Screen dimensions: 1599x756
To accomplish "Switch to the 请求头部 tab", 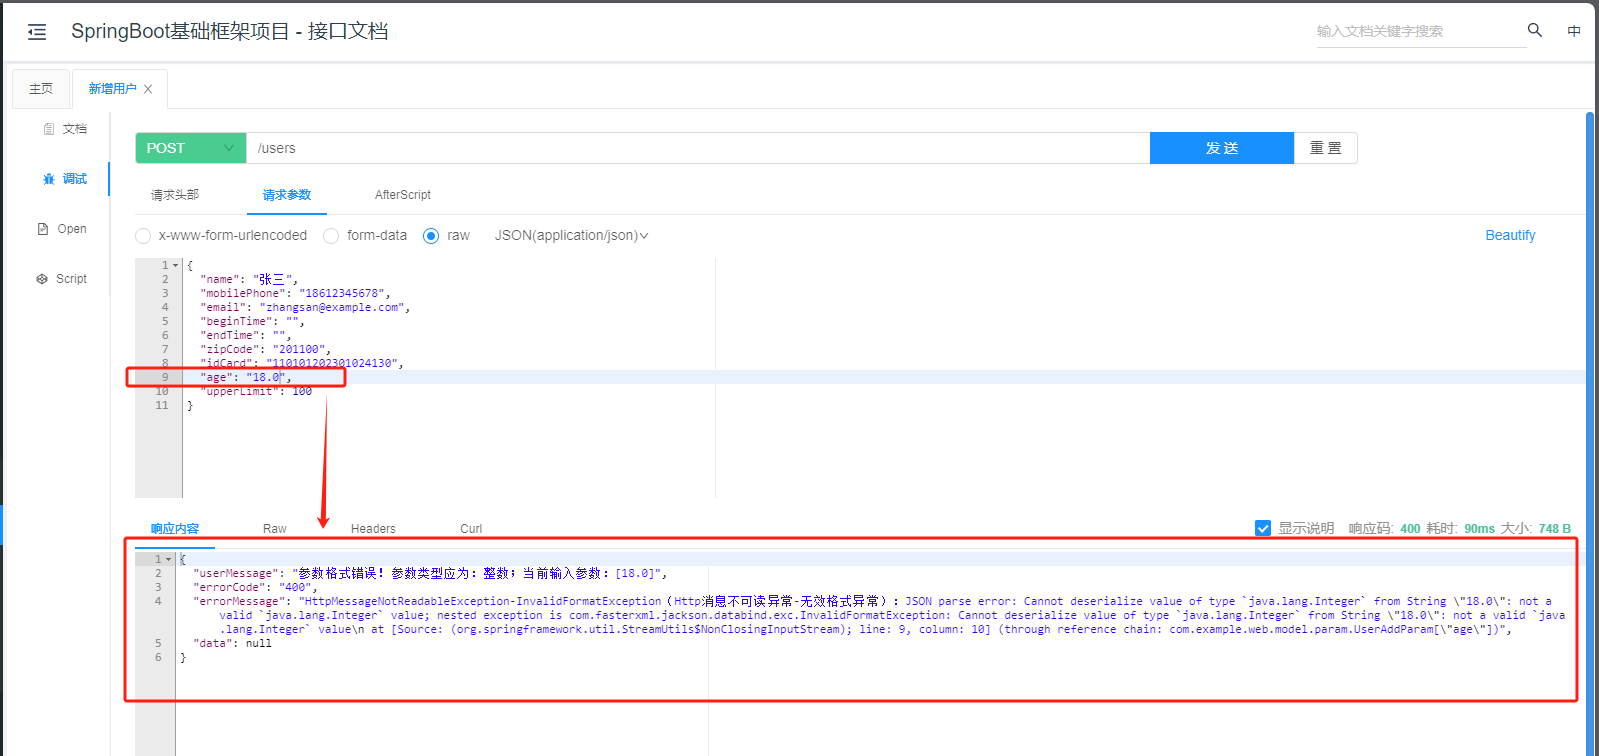I will click(x=175, y=195).
